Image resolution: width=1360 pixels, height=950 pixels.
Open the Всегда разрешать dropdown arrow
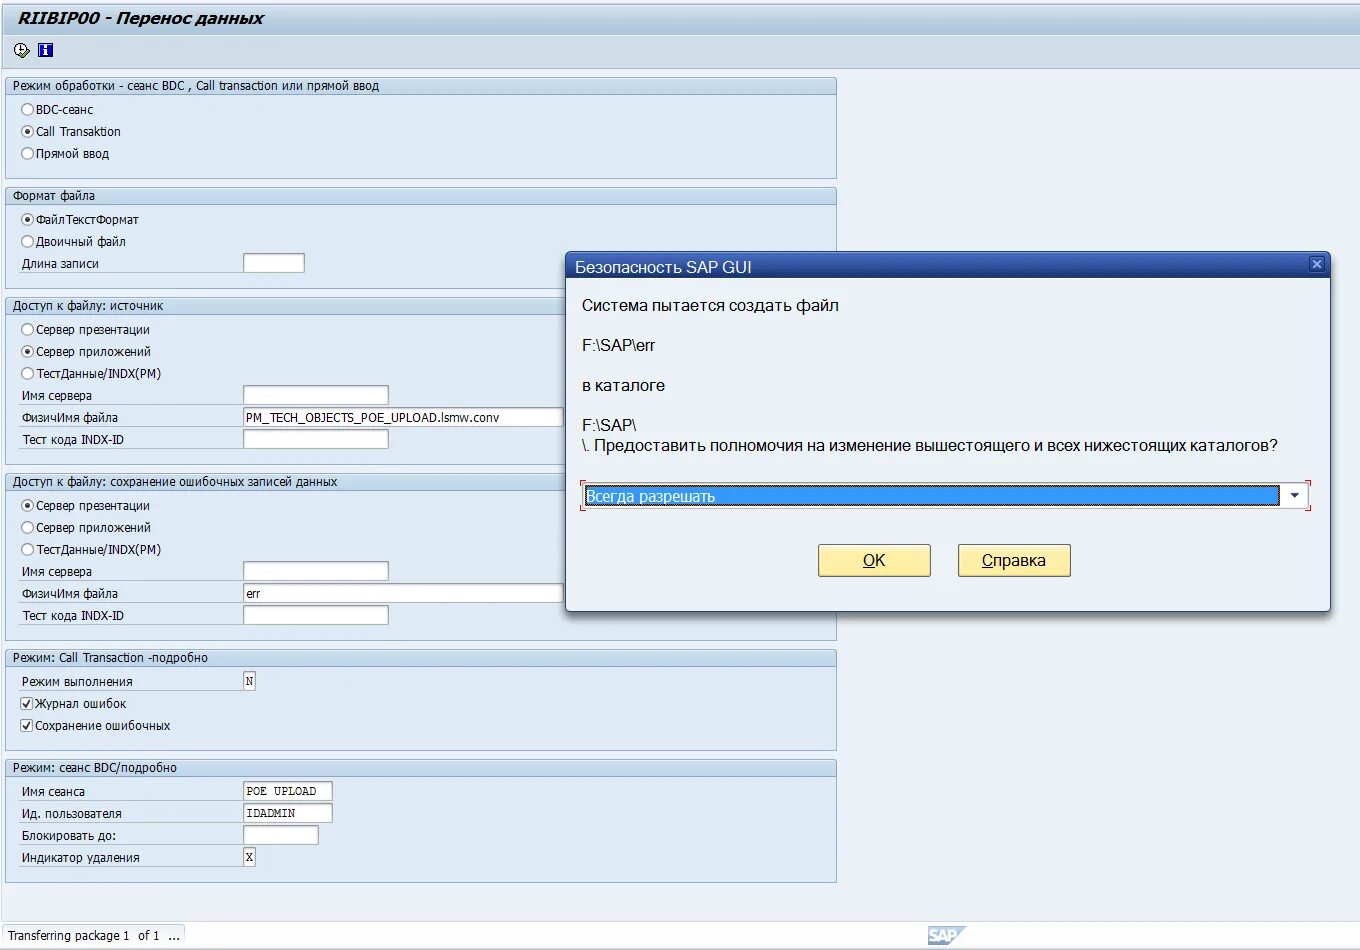pyautogui.click(x=1295, y=496)
